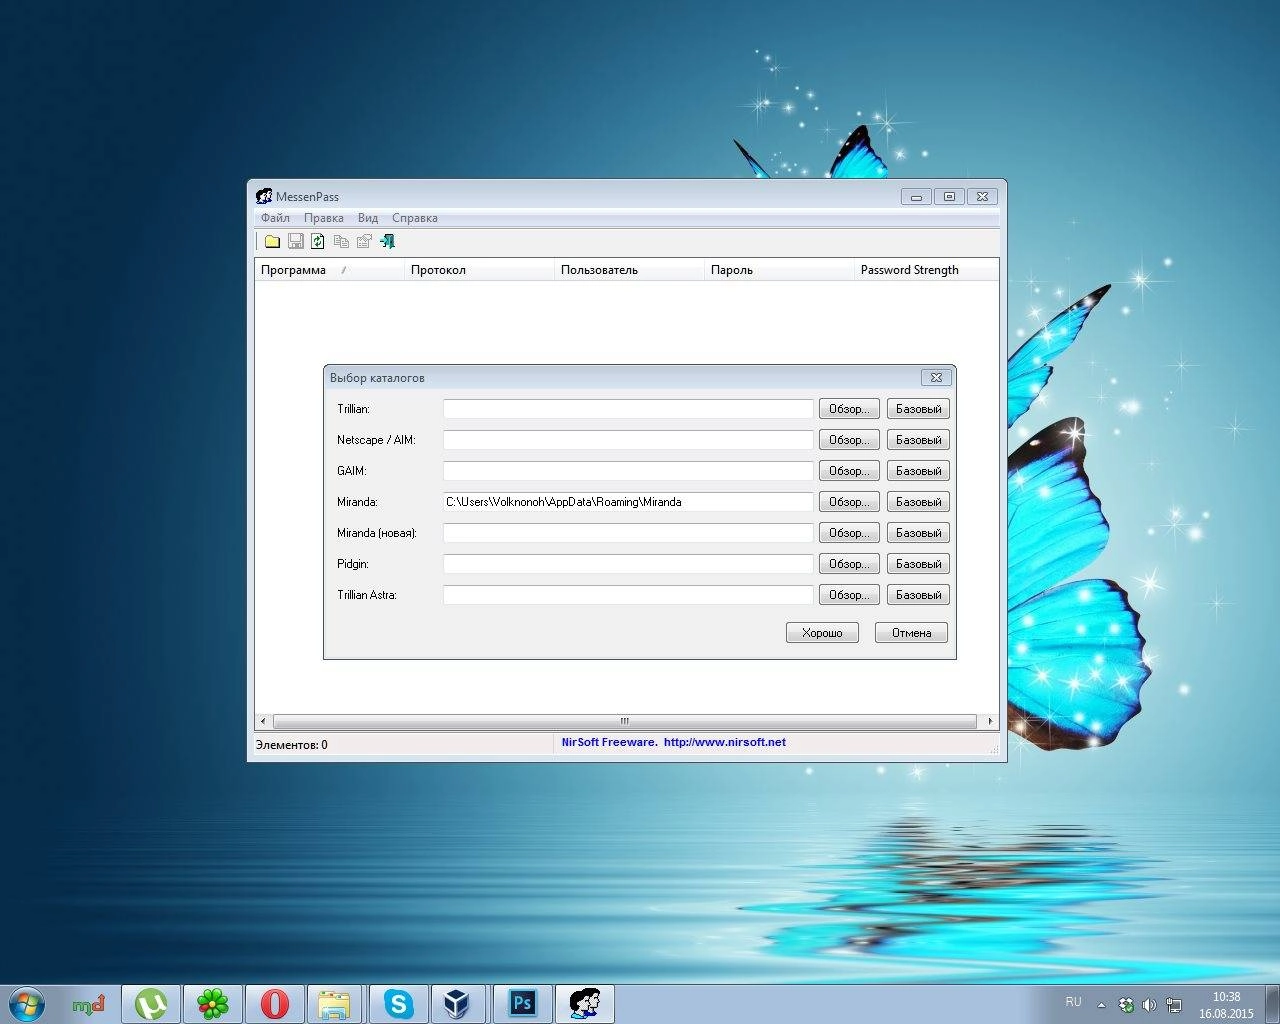Click Обзор... button for Miranda

pyautogui.click(x=850, y=502)
